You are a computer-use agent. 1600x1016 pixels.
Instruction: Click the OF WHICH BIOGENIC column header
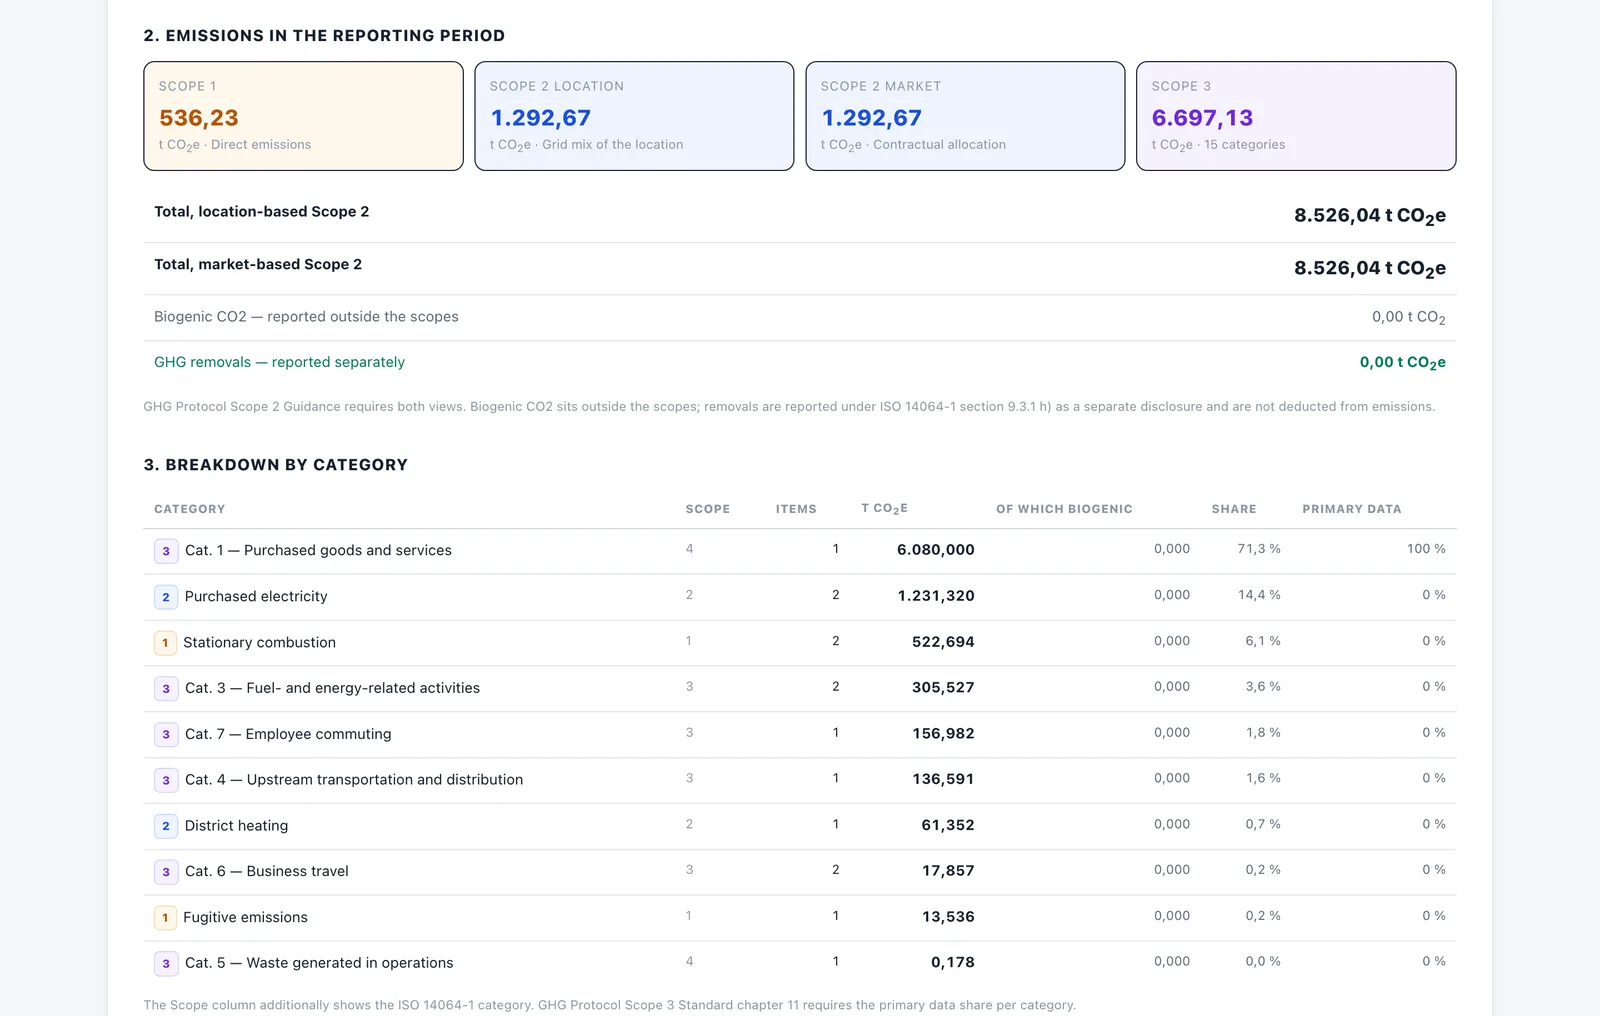pyautogui.click(x=1064, y=509)
